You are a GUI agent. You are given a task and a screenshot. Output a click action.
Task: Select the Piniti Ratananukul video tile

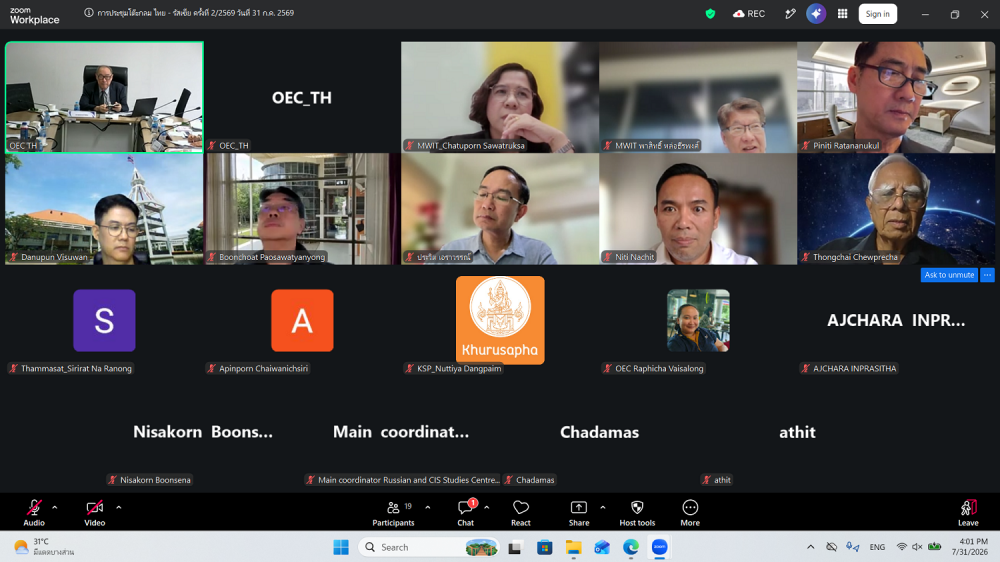coord(896,97)
